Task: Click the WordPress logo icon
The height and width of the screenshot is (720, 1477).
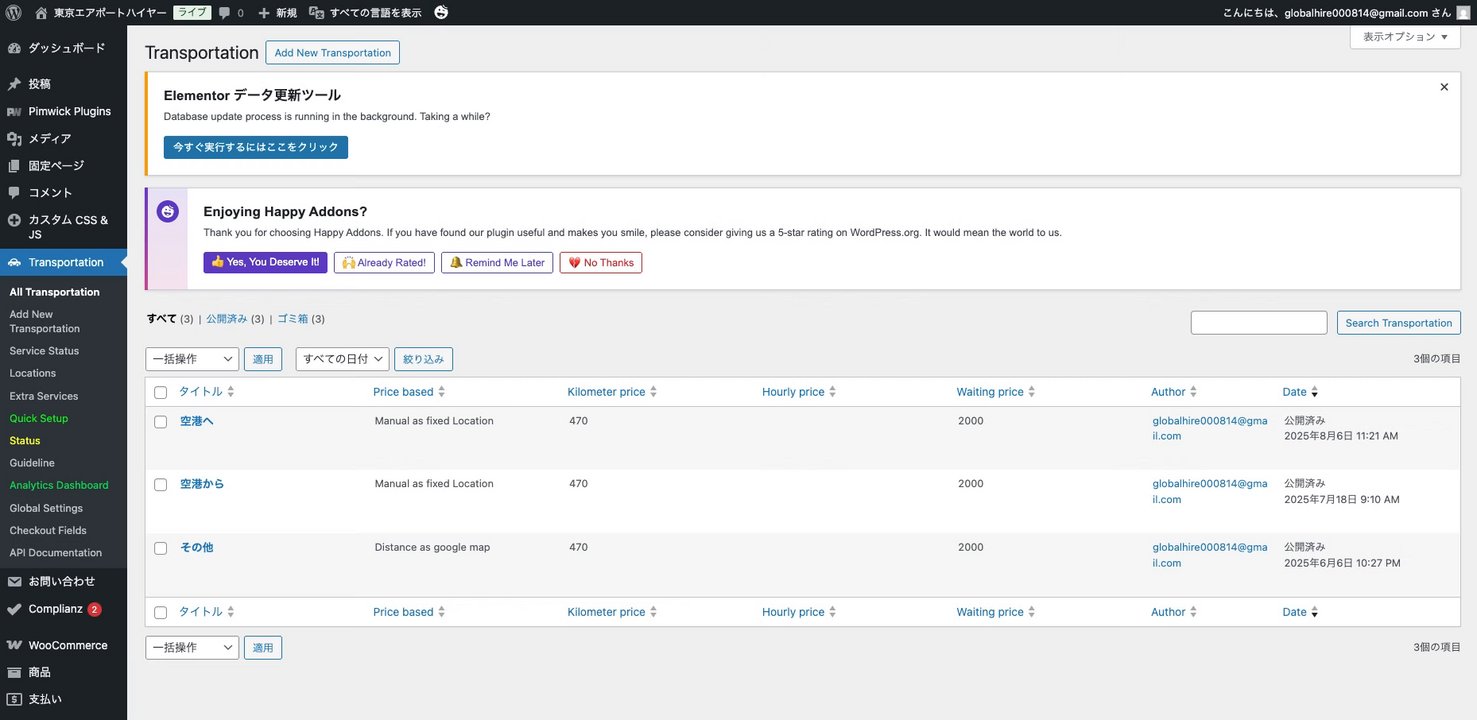Action: [14, 13]
